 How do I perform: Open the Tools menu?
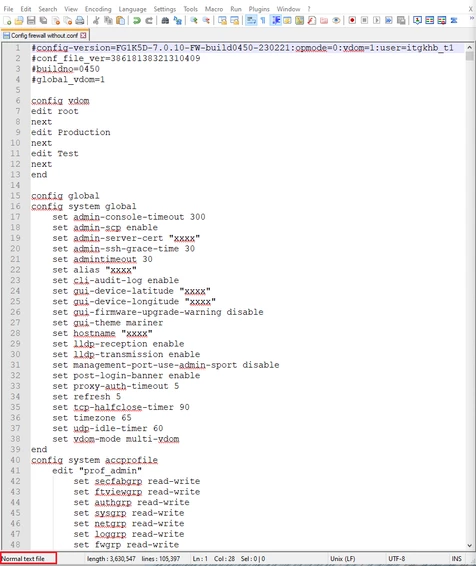[x=191, y=9]
